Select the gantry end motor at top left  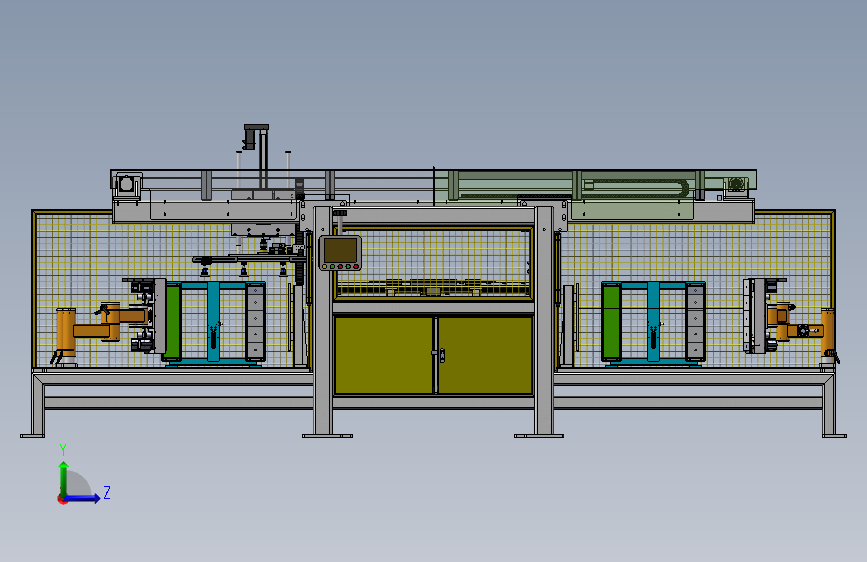coord(127,184)
